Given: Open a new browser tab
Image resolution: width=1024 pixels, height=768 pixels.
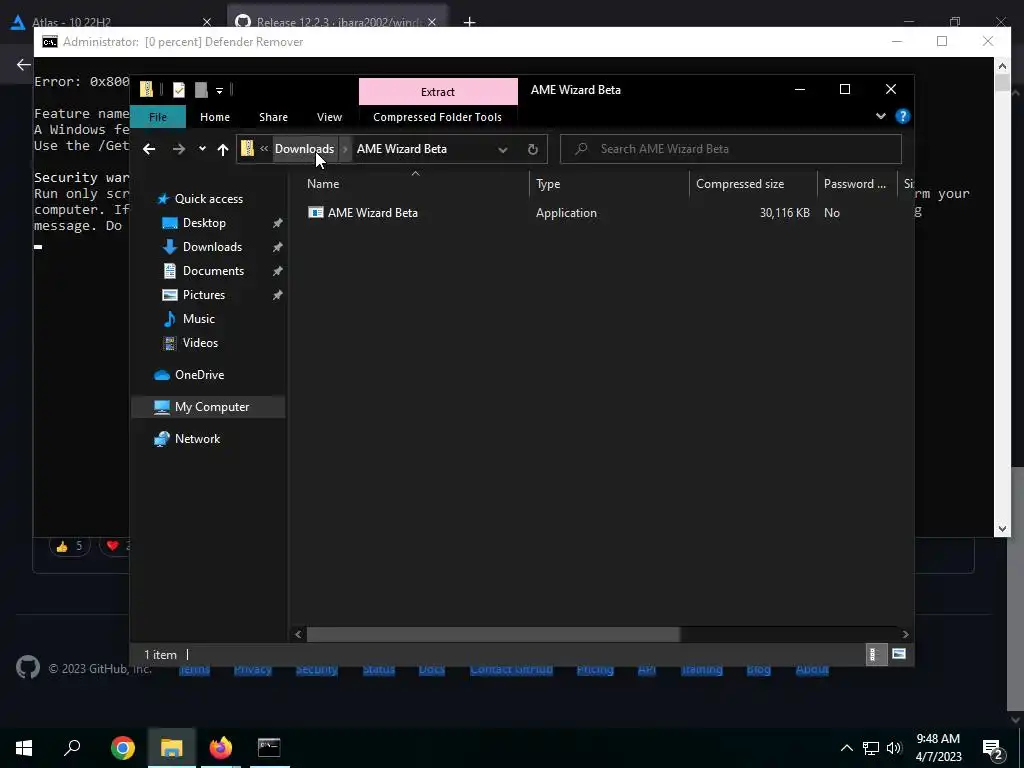Looking at the screenshot, I should pyautogui.click(x=469, y=22).
